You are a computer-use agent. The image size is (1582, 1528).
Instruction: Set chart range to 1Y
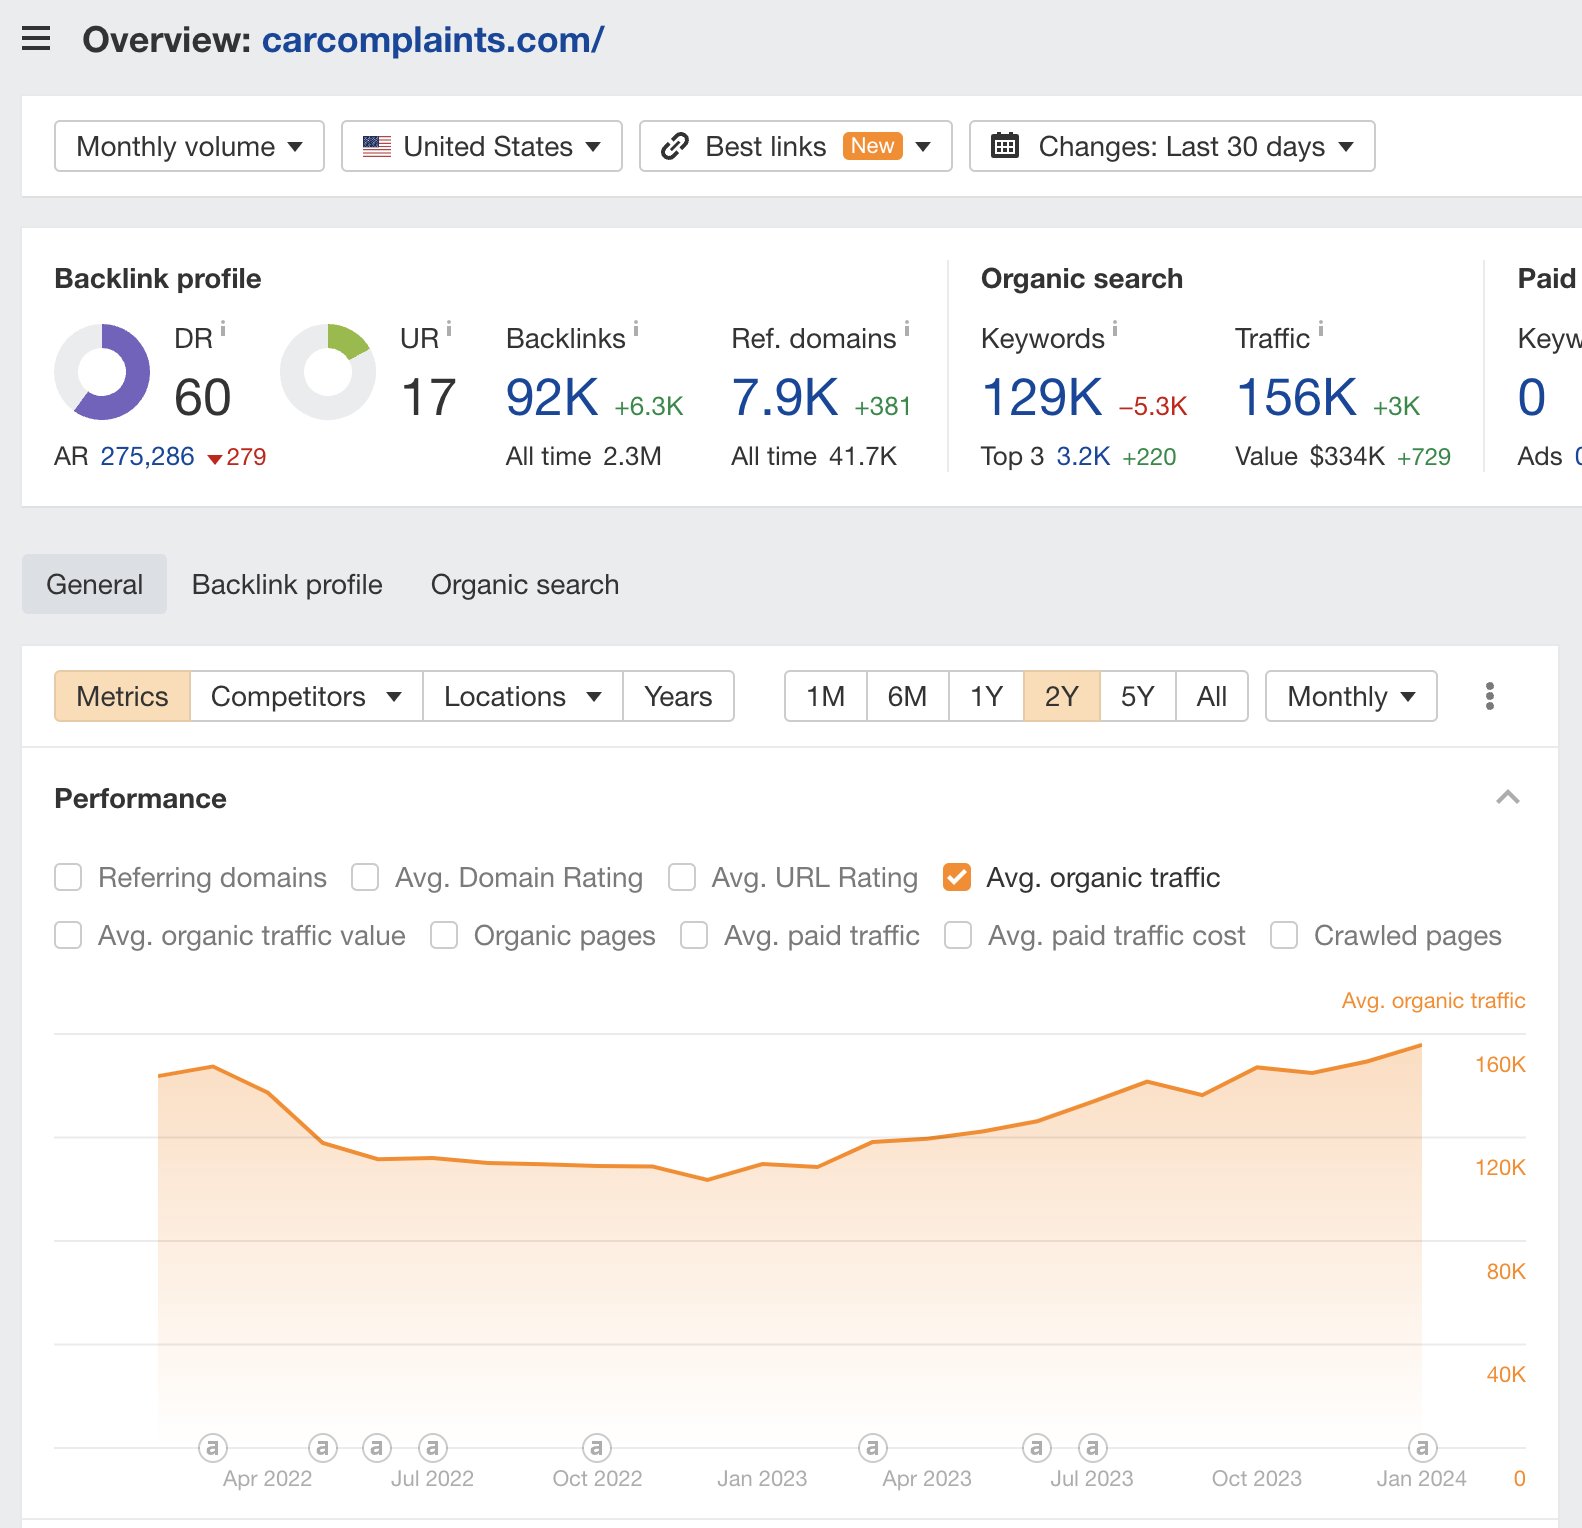[986, 696]
